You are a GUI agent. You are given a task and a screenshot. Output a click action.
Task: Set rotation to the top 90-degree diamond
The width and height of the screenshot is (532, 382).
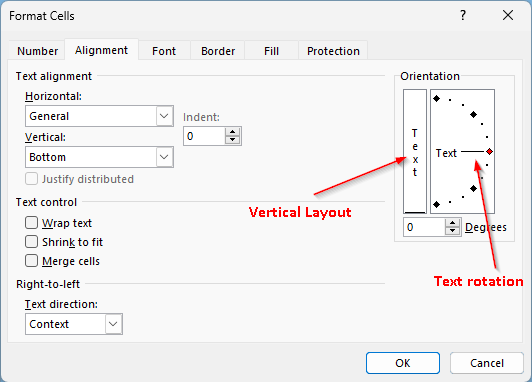(437, 99)
